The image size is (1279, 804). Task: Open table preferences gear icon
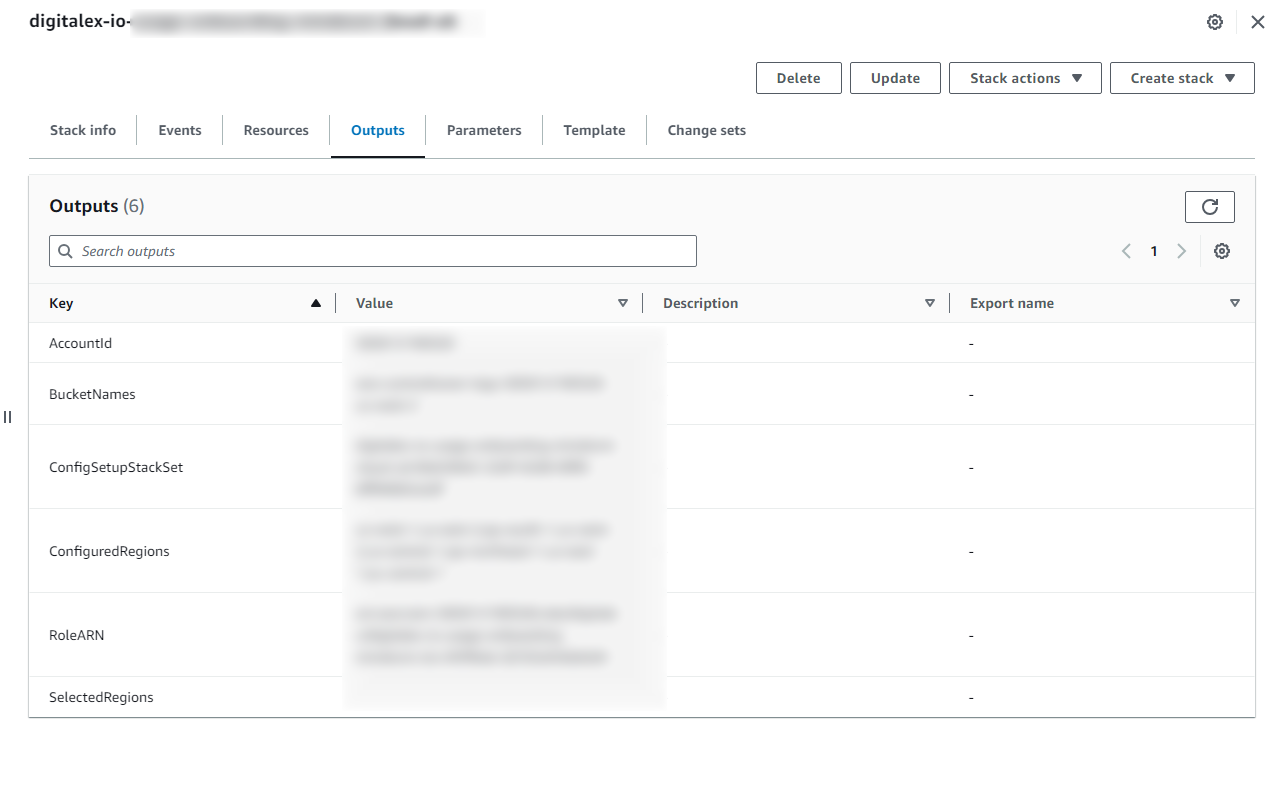1221,251
